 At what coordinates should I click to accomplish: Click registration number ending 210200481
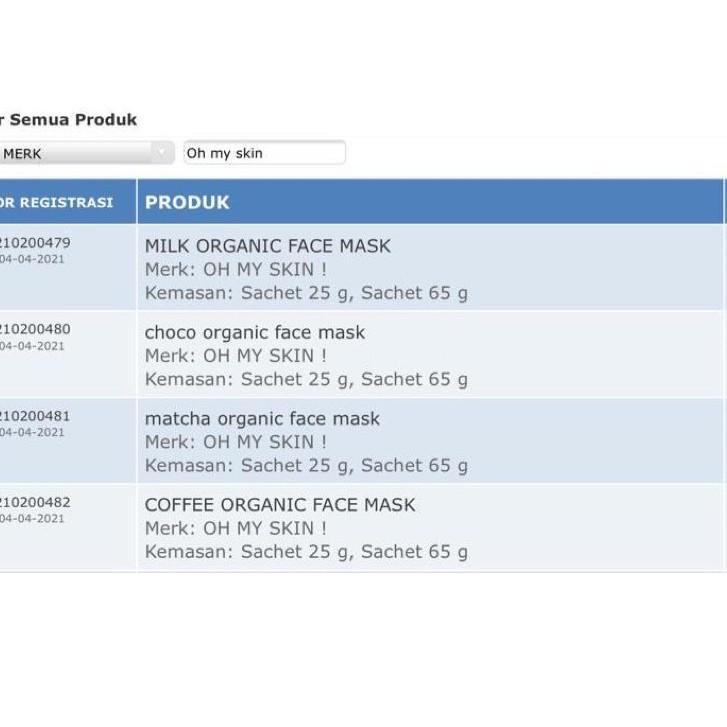pyautogui.click(x=36, y=416)
